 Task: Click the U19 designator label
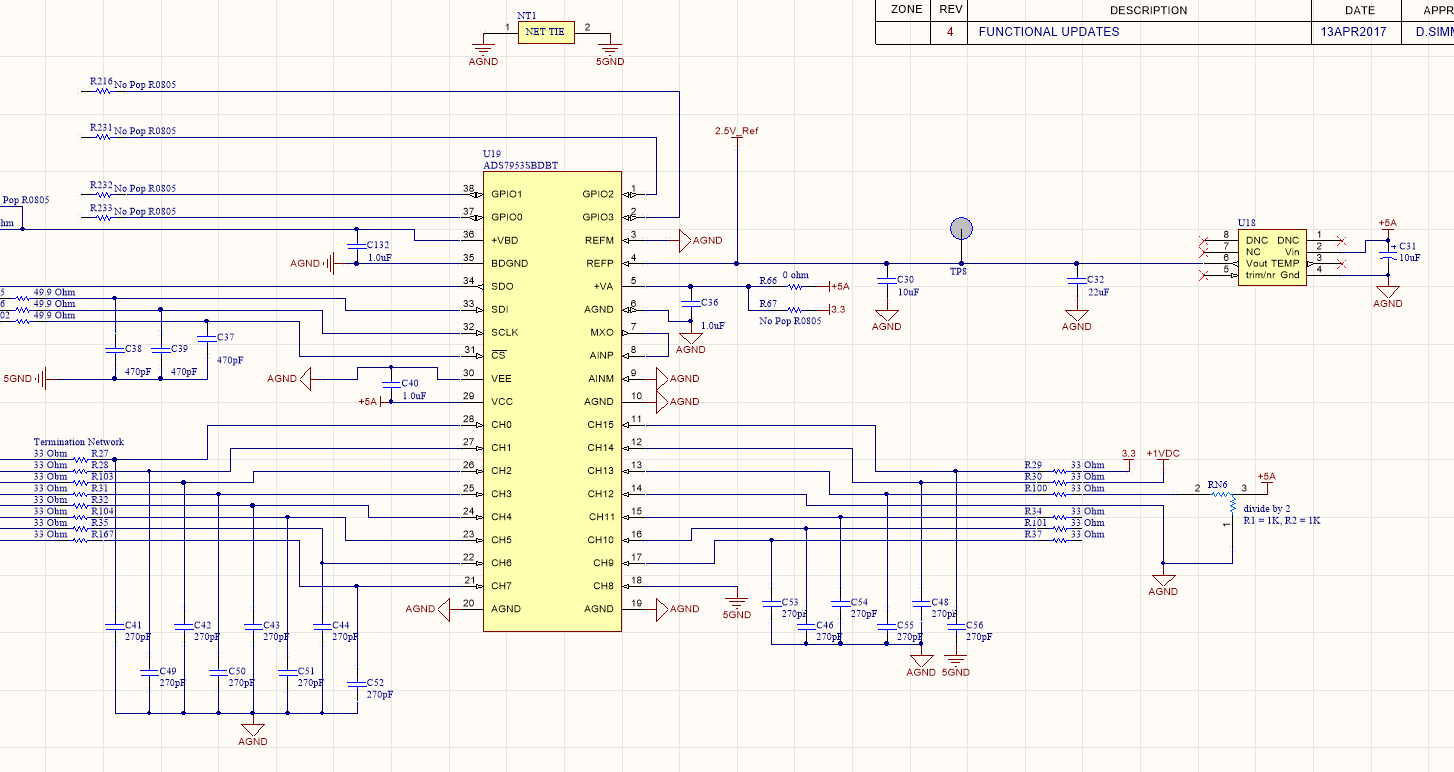(x=491, y=154)
